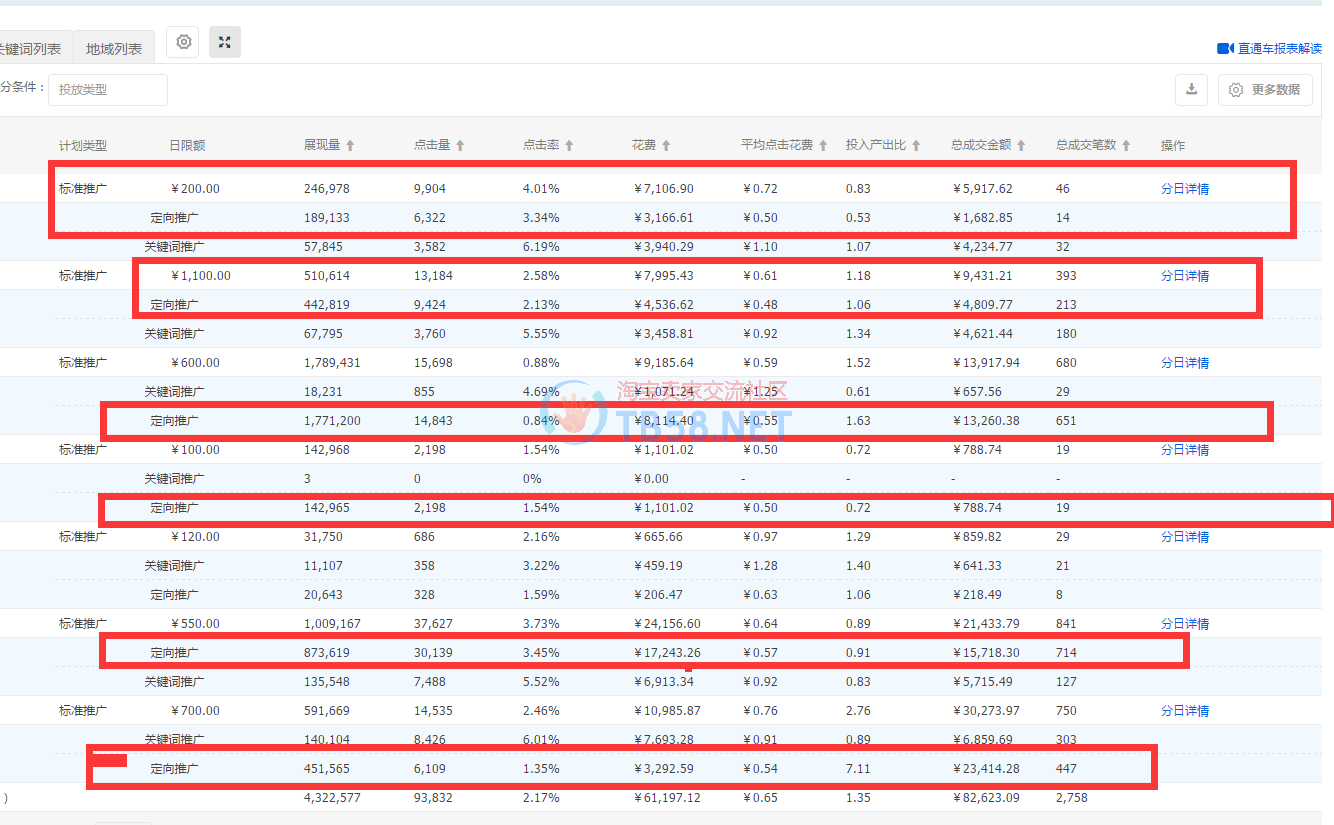The image size is (1334, 825).
Task: Sort by 总成交笔数 column arrow
Action: (1126, 146)
